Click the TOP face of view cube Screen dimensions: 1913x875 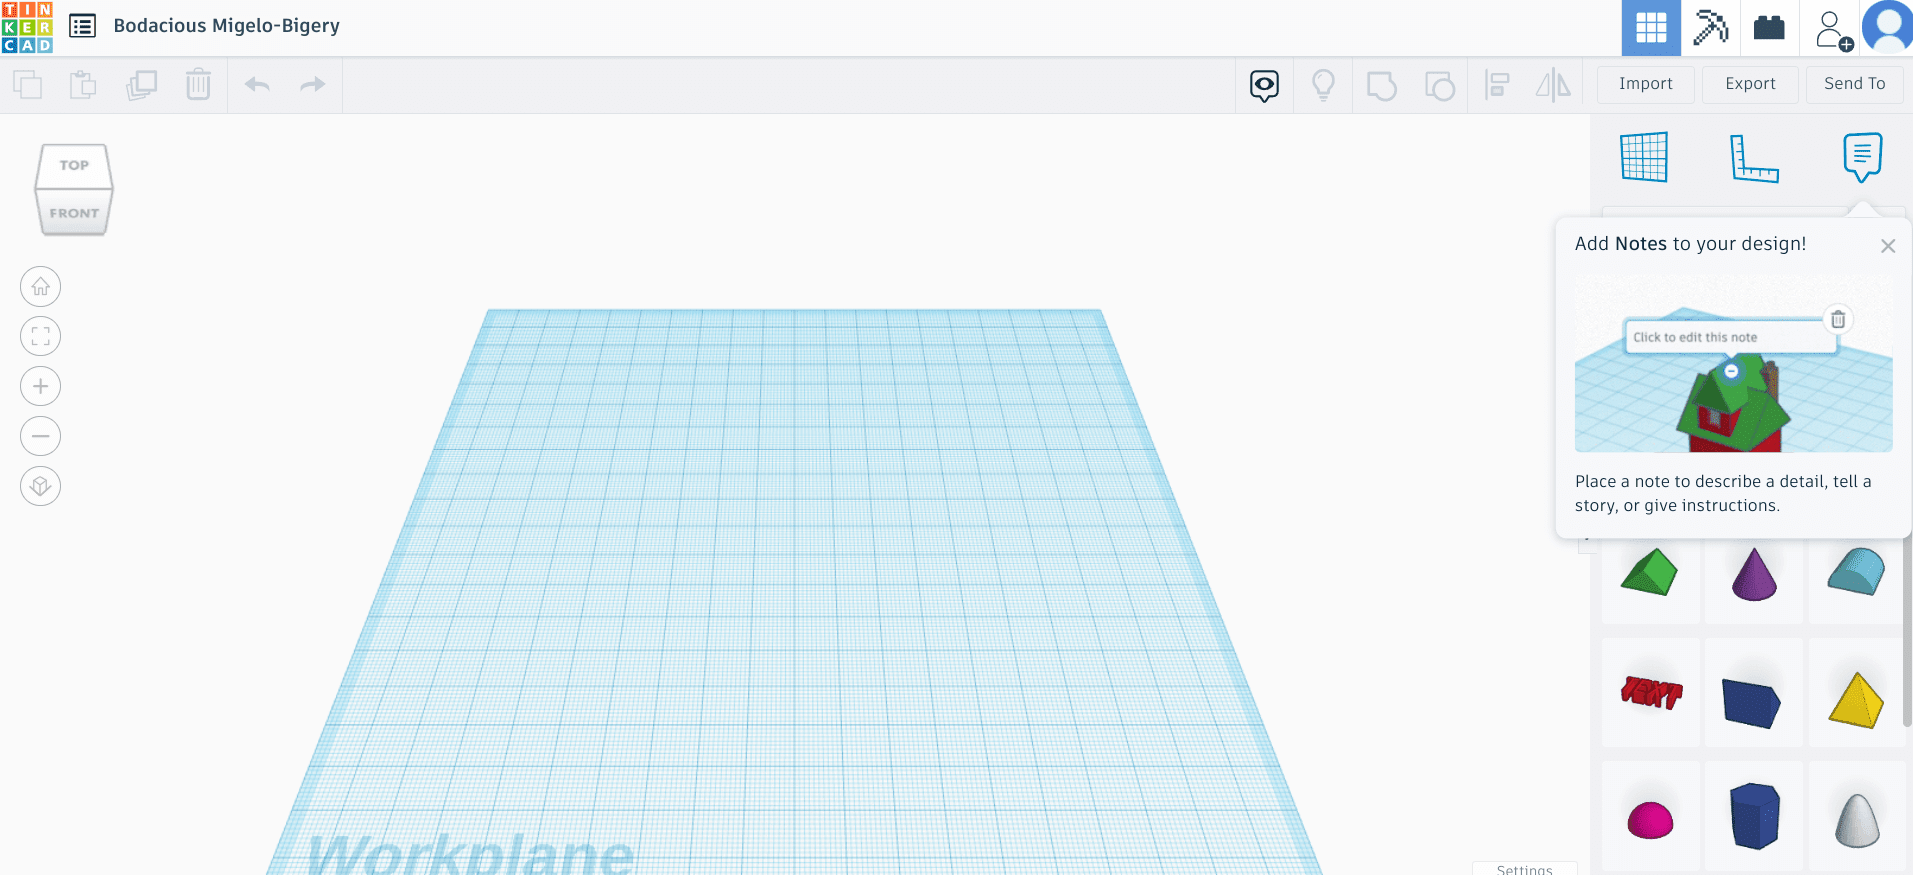[x=74, y=166]
